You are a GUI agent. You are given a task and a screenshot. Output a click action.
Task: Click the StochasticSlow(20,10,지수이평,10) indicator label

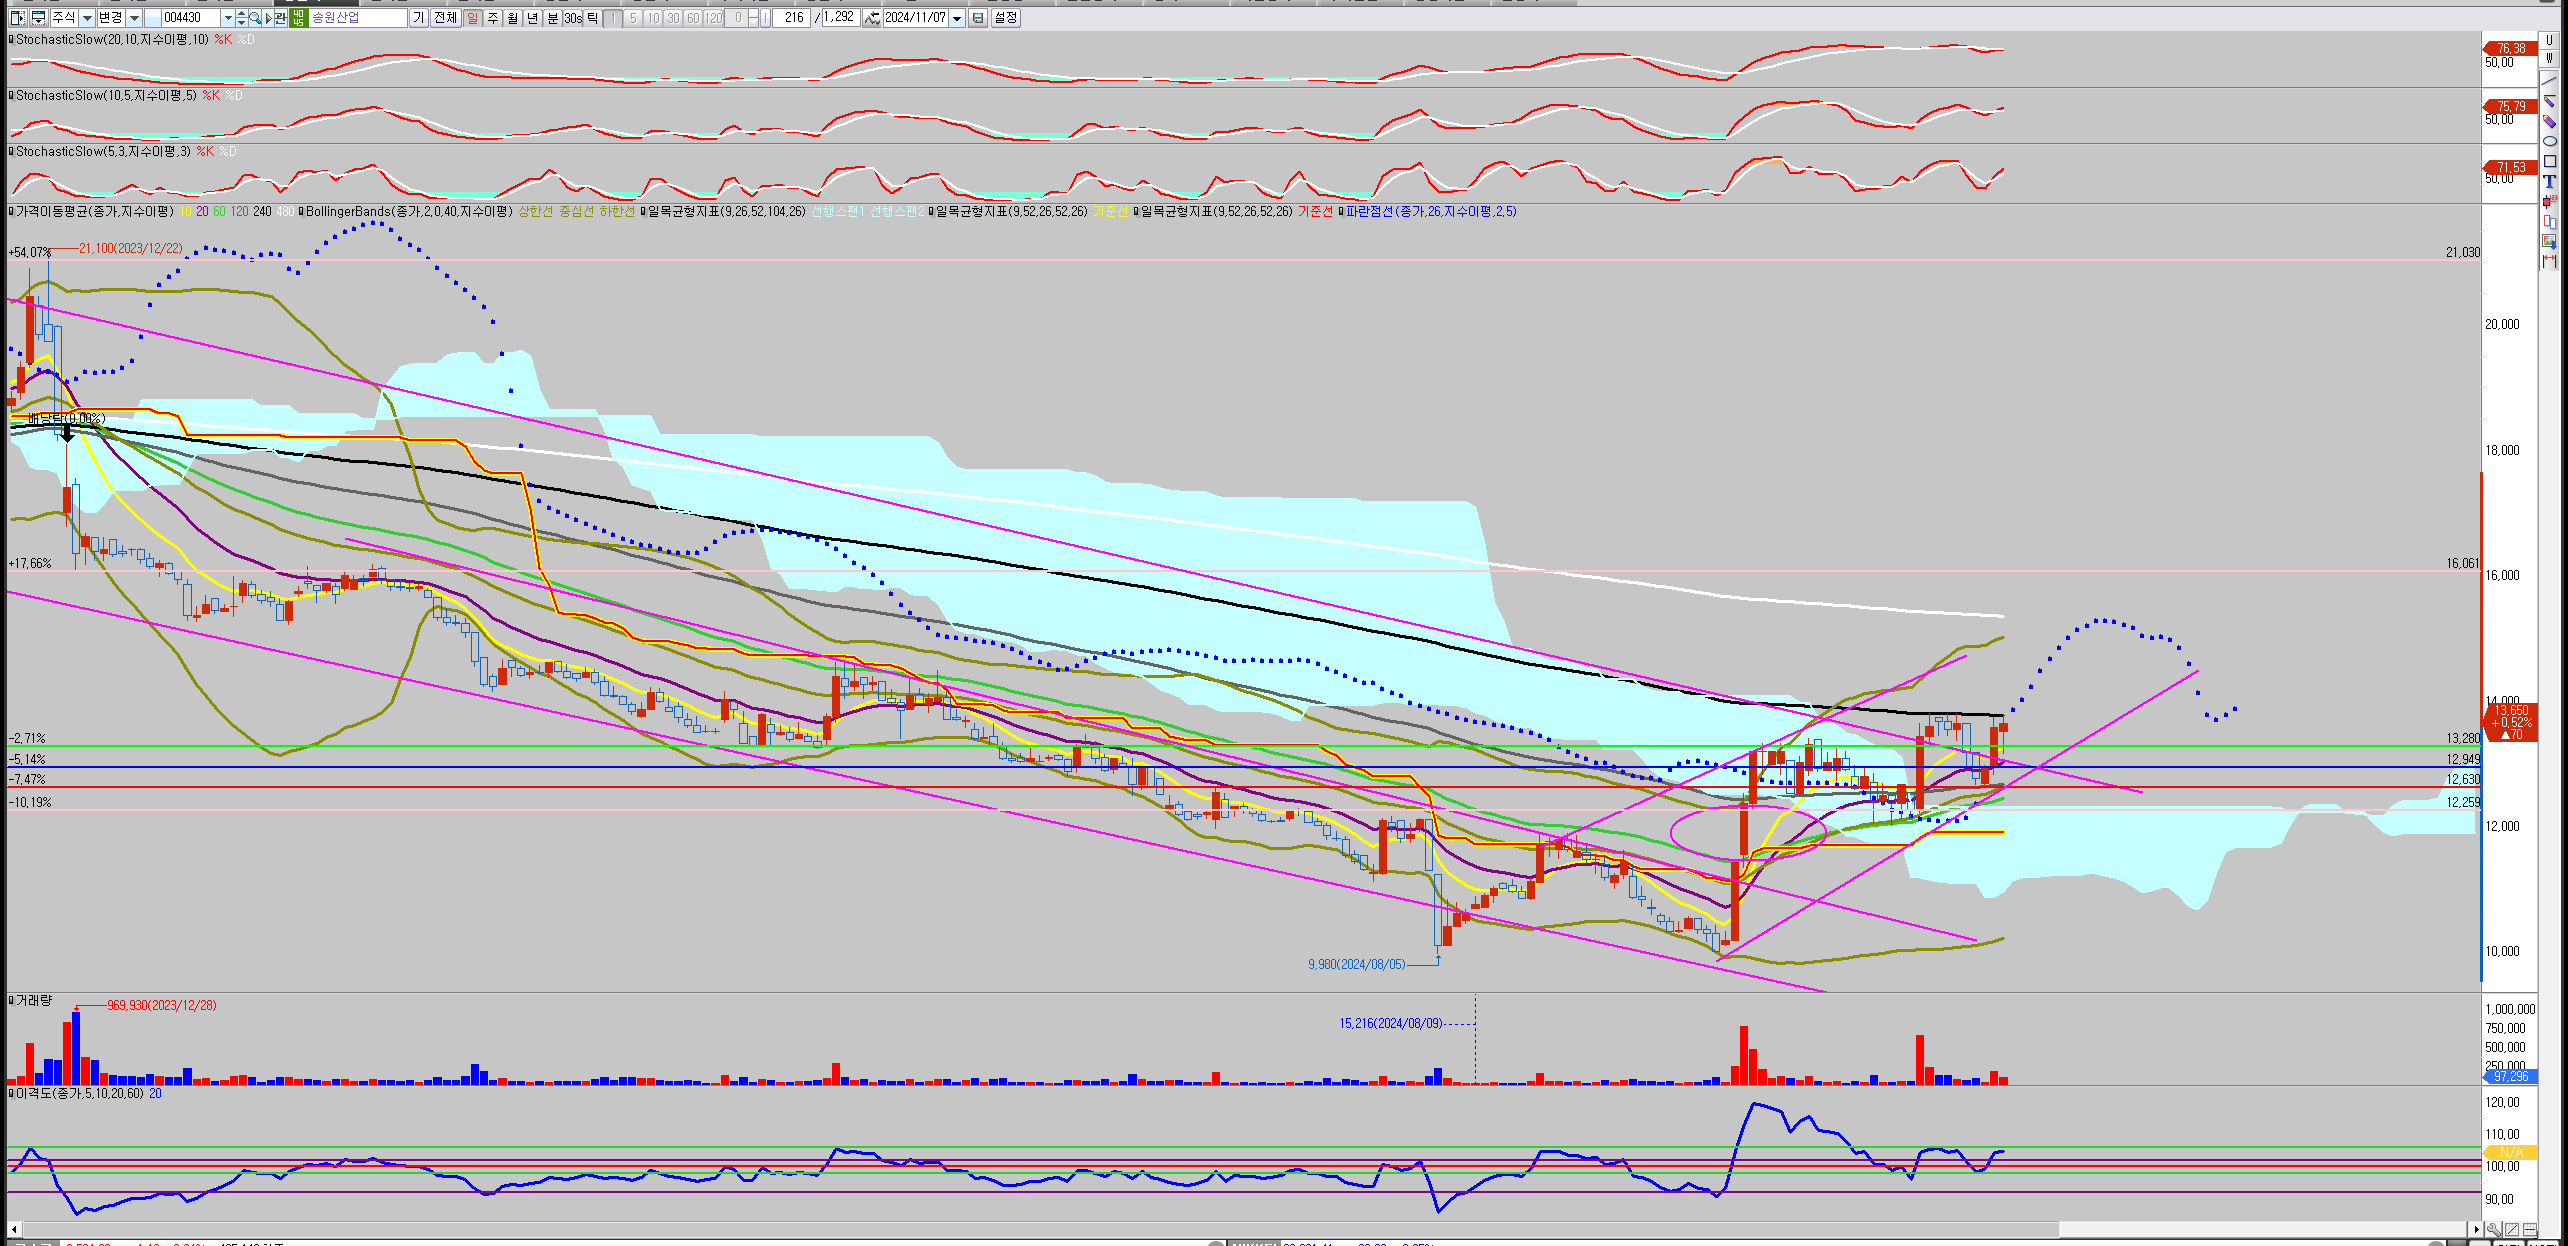[112, 39]
